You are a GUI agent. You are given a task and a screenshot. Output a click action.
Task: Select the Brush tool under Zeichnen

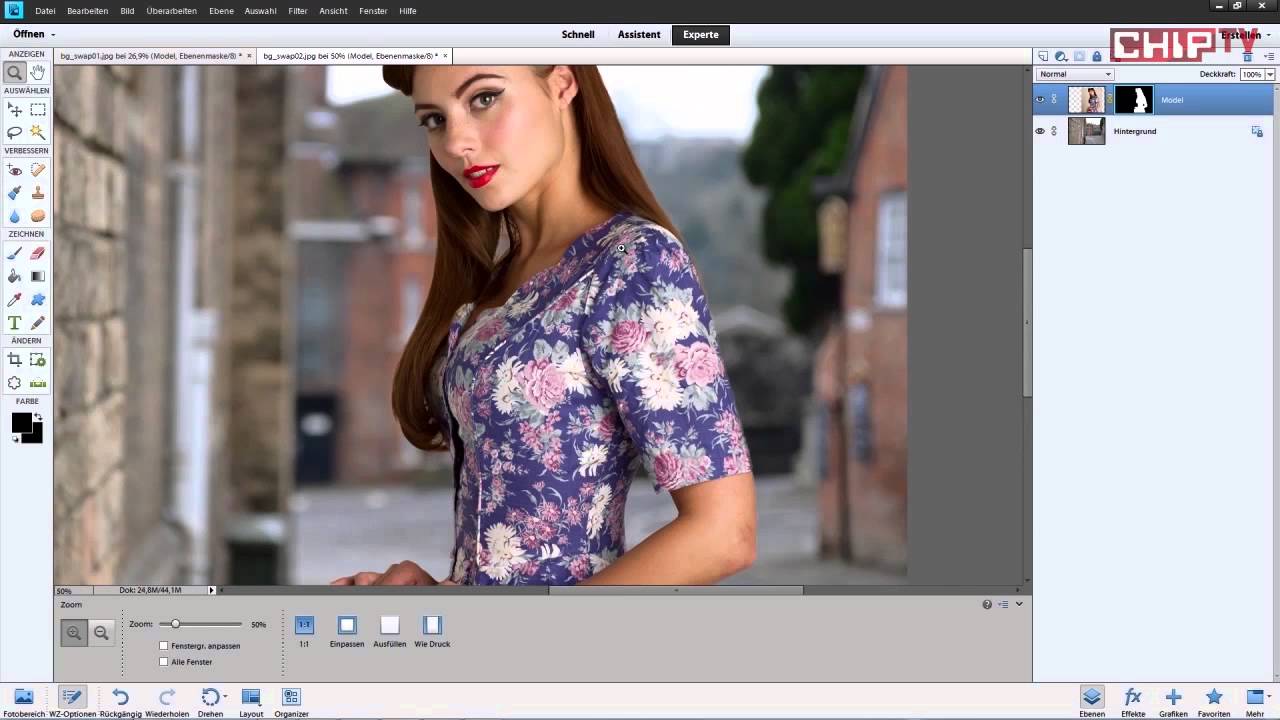point(15,254)
